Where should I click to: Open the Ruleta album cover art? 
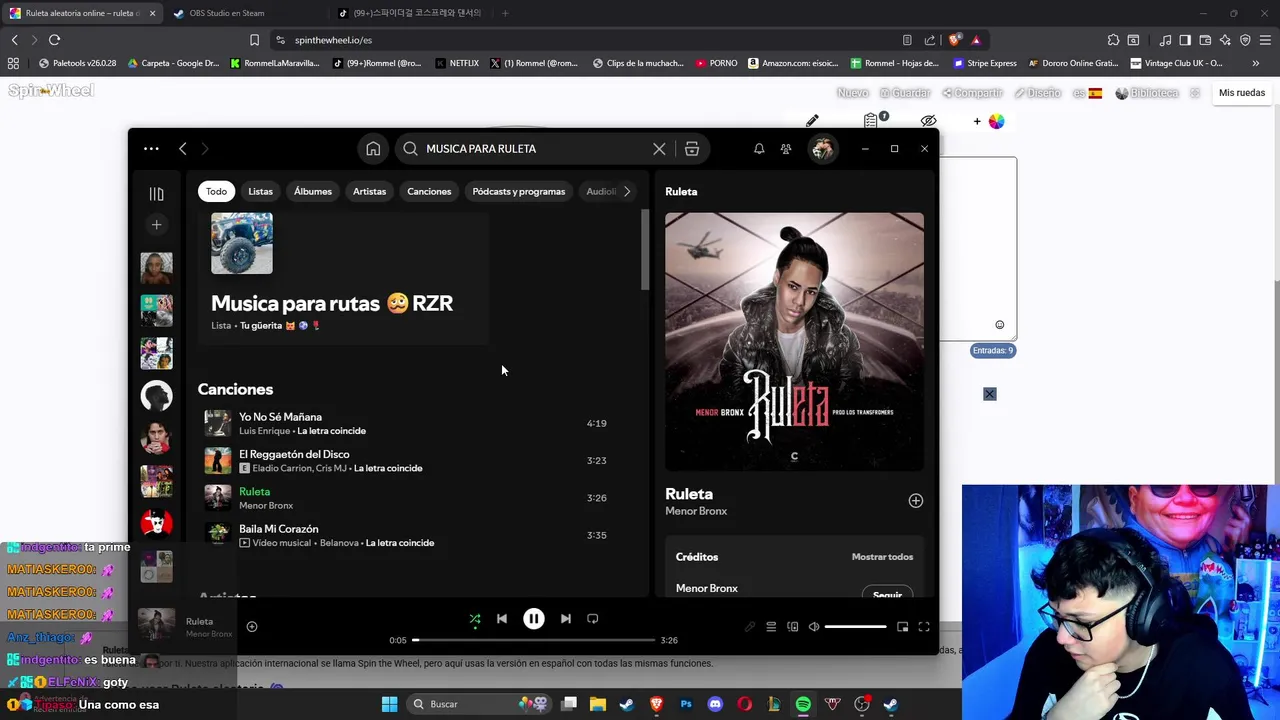coord(795,341)
